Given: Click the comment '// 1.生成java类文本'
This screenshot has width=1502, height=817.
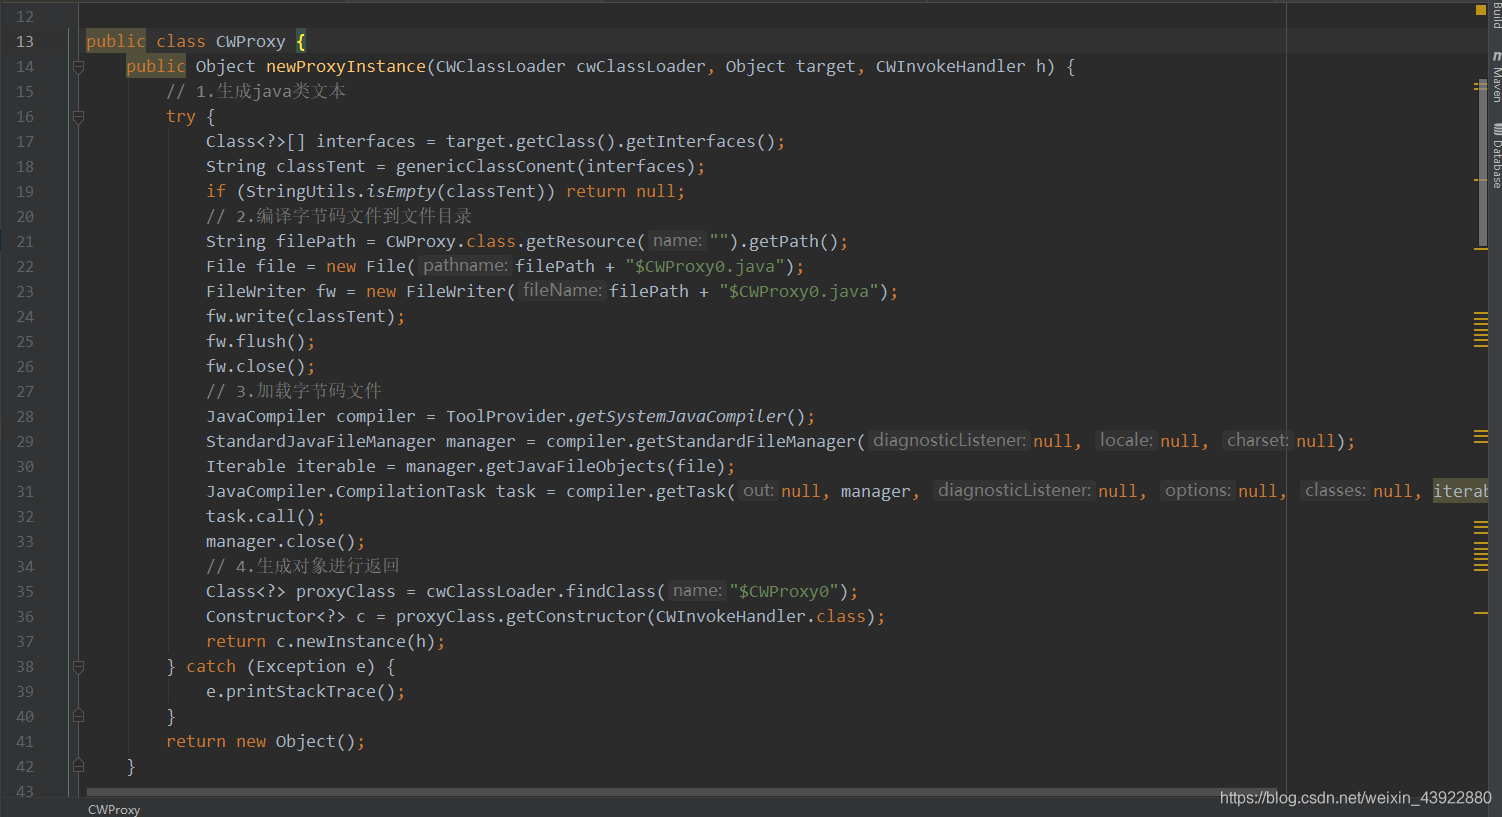Looking at the screenshot, I should (256, 92).
